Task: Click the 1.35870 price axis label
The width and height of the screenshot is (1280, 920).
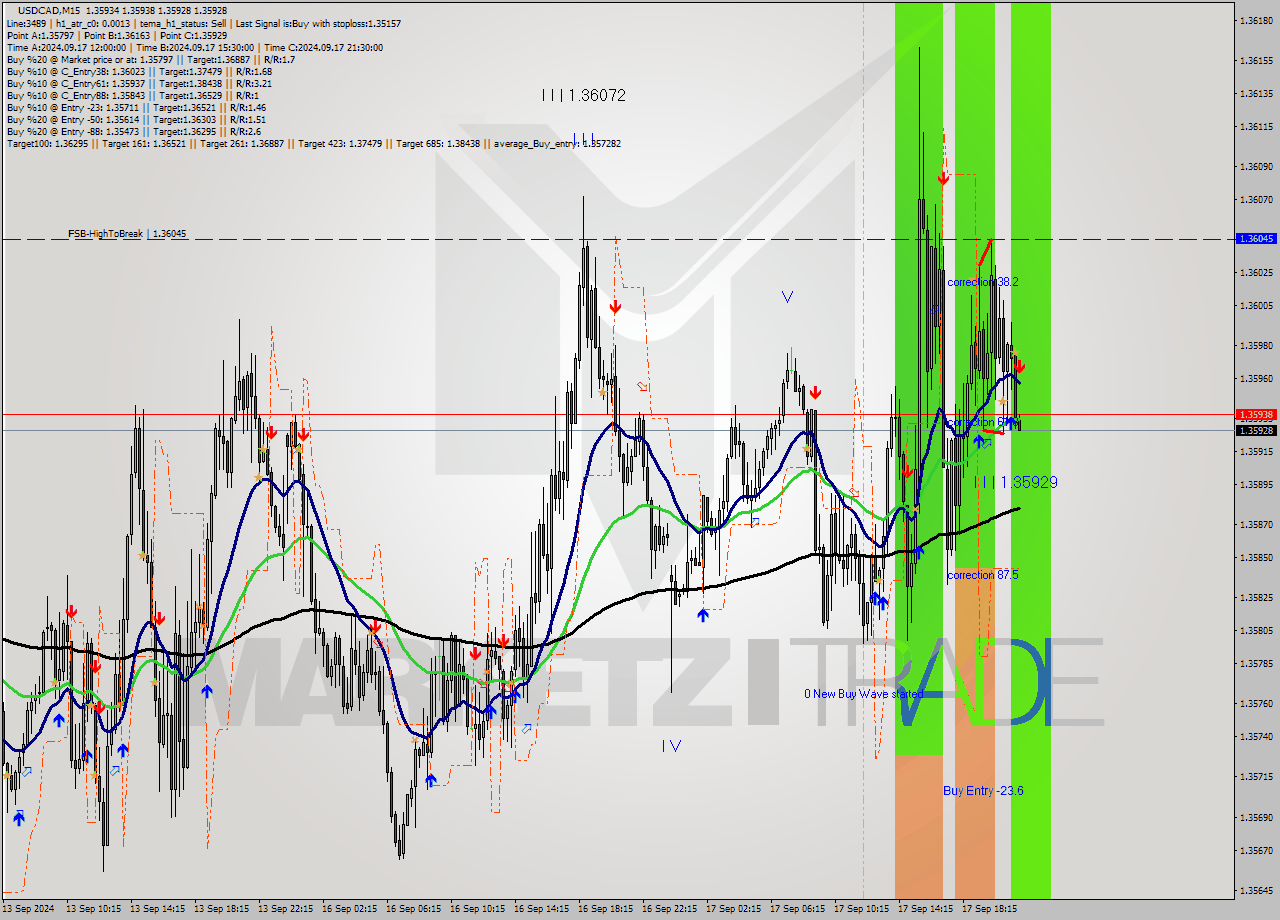Action: (x=1256, y=524)
